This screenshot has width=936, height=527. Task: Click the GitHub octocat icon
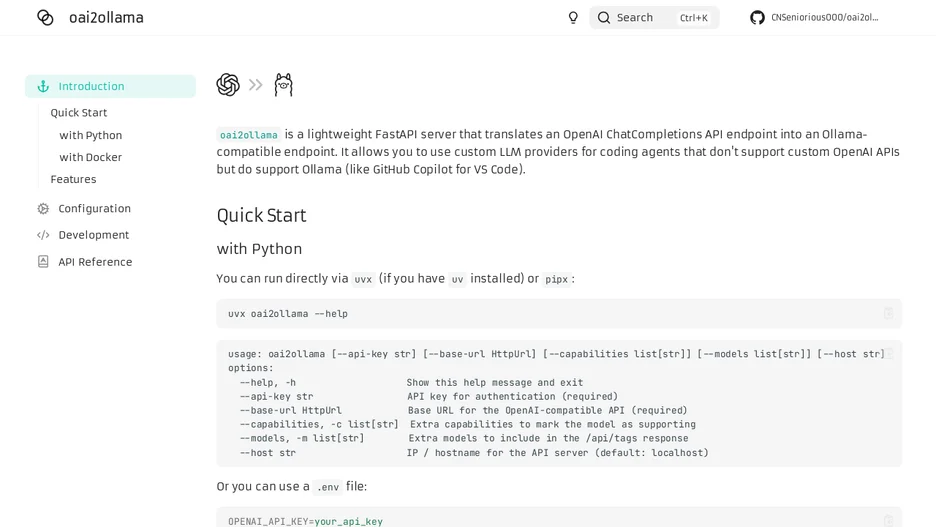click(x=757, y=18)
